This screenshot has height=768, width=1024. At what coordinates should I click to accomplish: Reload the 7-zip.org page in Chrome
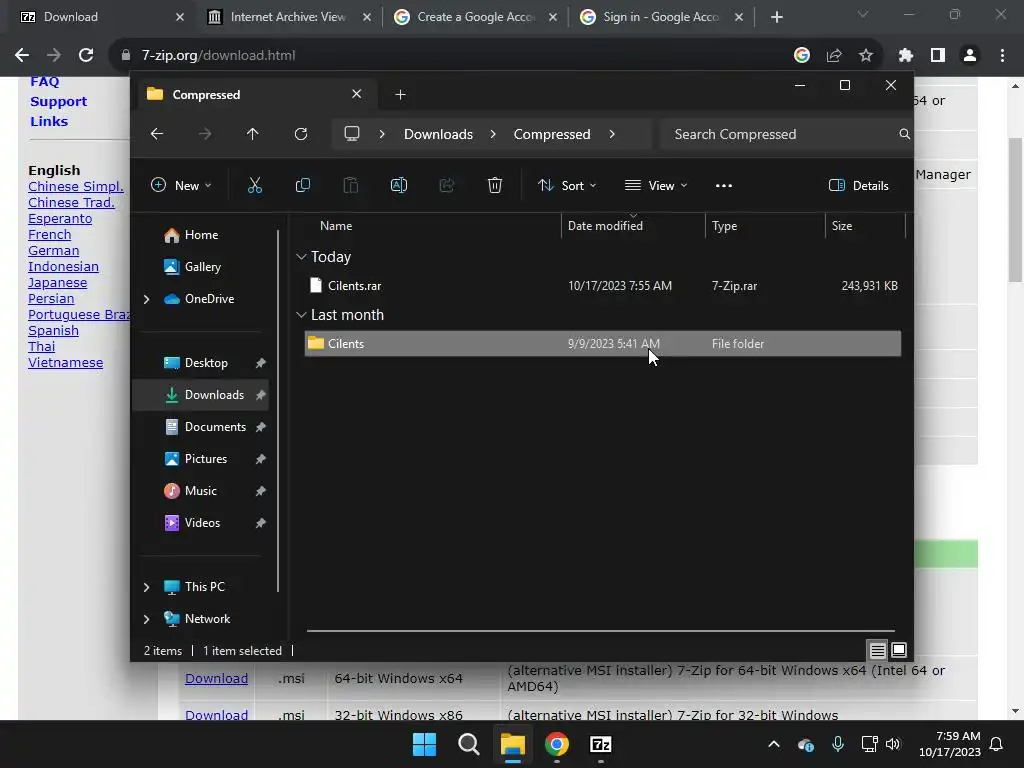coord(86,56)
